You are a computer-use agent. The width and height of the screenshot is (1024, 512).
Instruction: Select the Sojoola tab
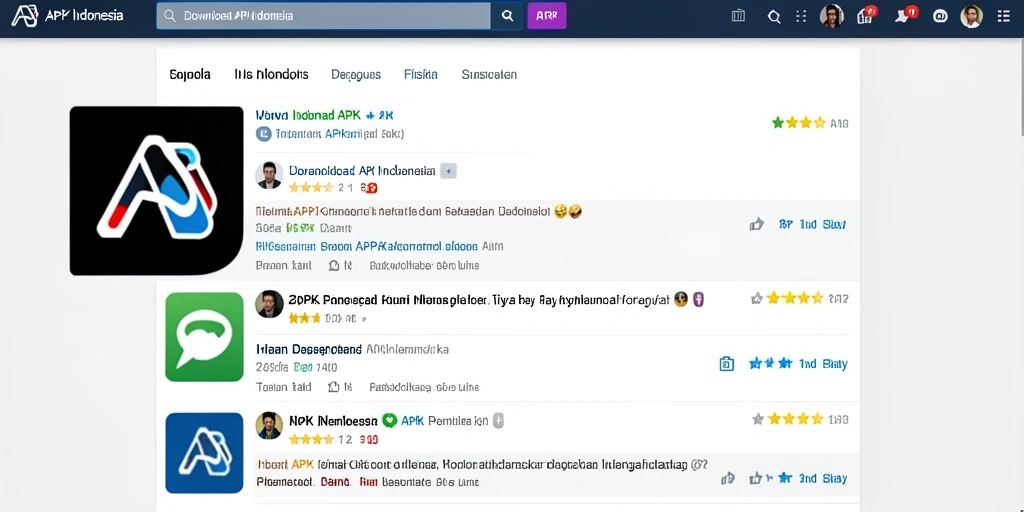190,74
